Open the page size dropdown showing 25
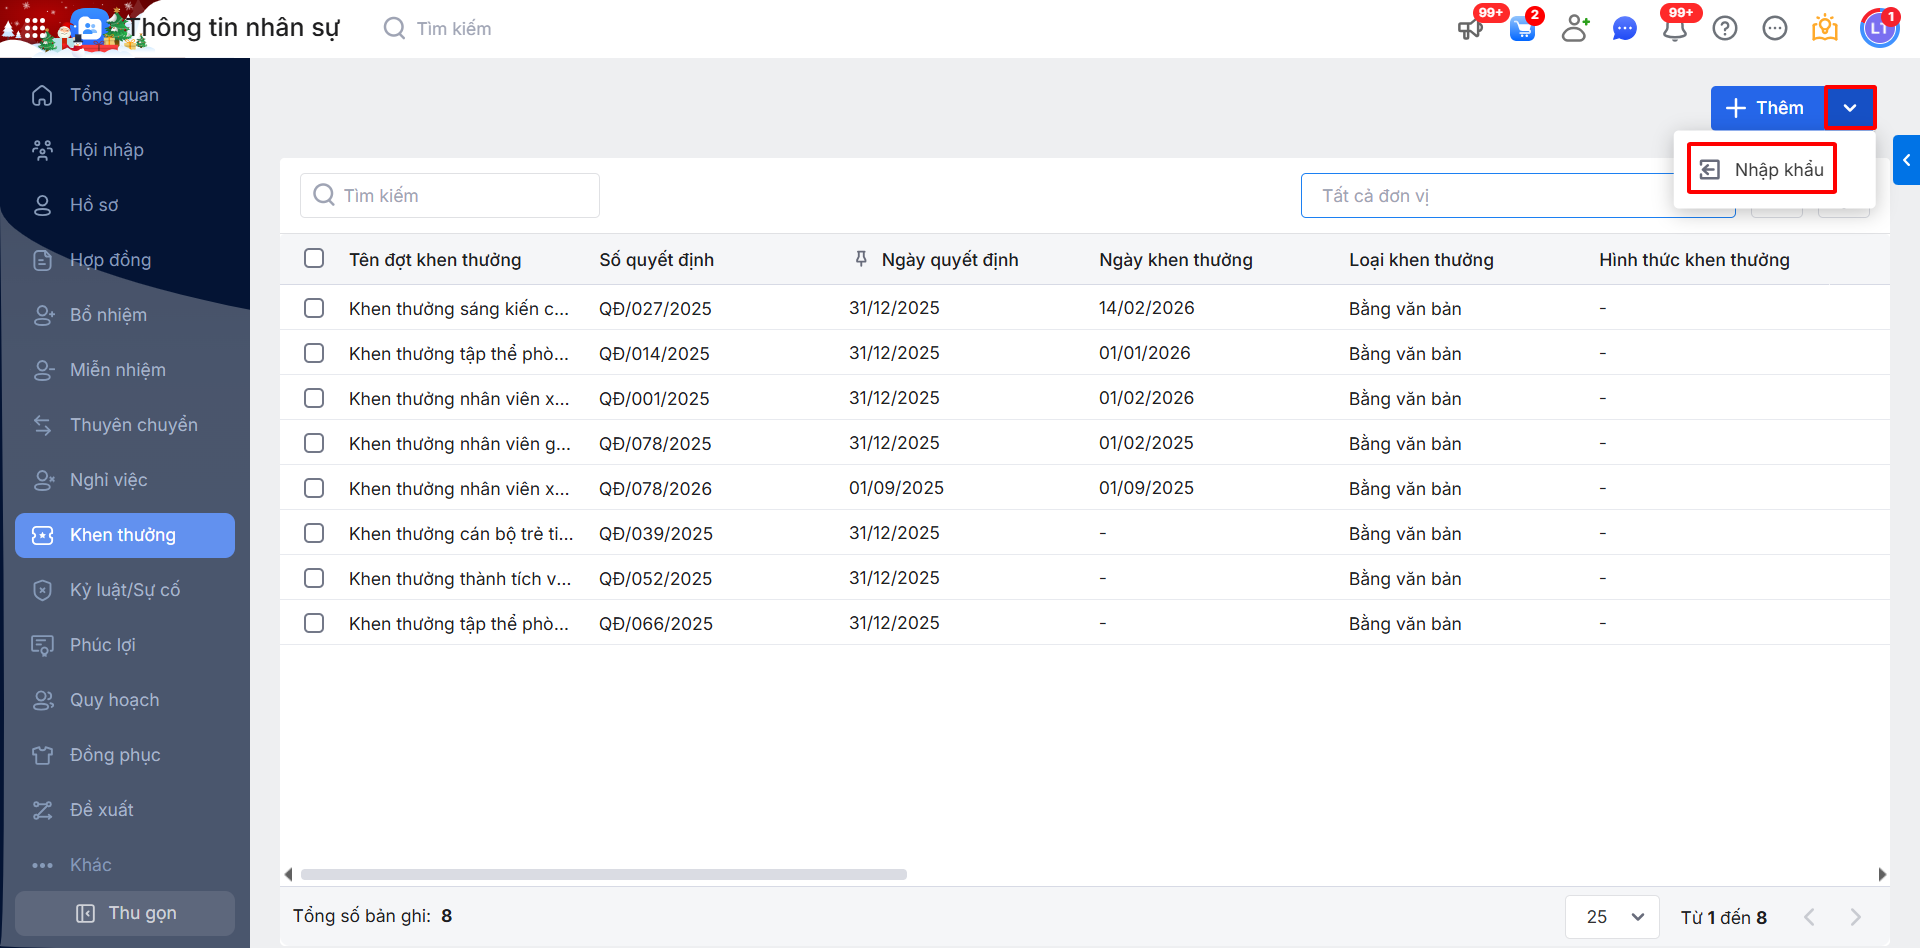 [1612, 917]
